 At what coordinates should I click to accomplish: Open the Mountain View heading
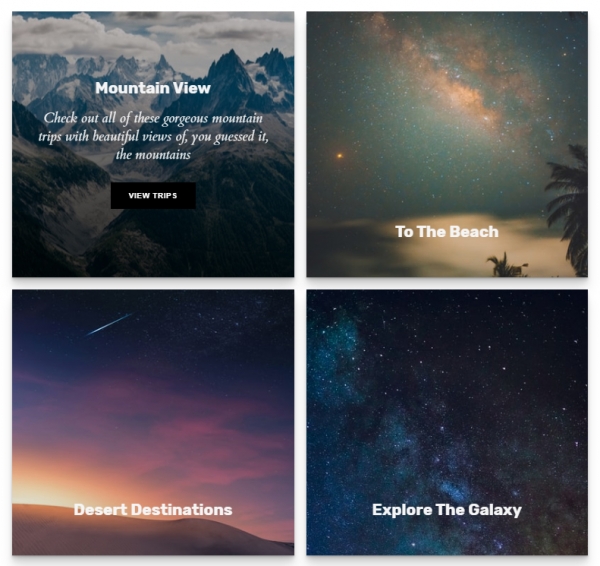pyautogui.click(x=153, y=88)
